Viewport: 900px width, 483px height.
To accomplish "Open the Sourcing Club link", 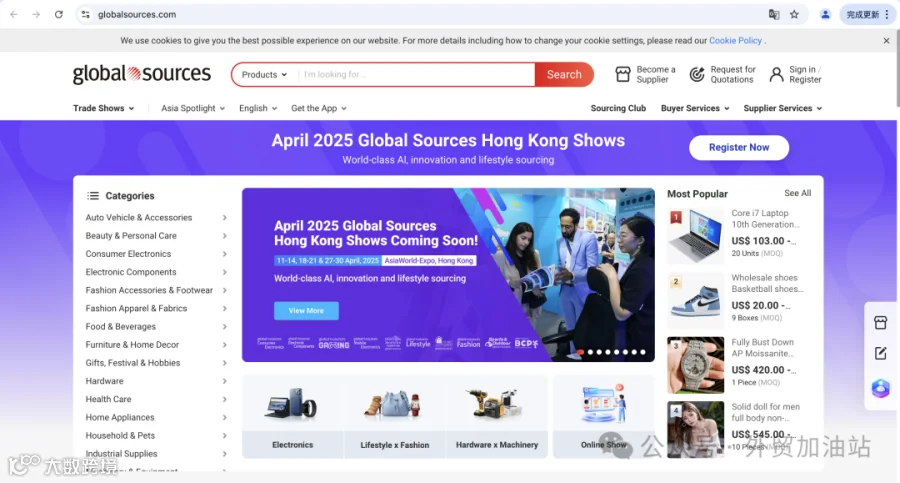I will pos(618,108).
